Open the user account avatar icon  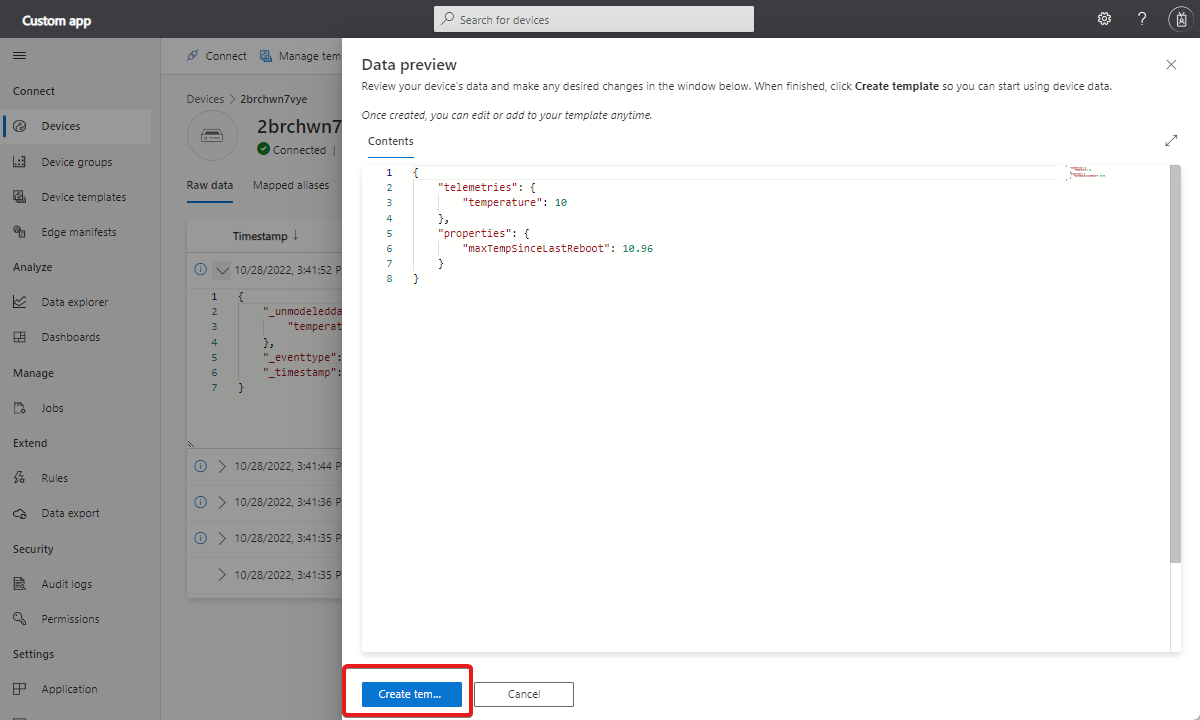pyautogui.click(x=1179, y=19)
